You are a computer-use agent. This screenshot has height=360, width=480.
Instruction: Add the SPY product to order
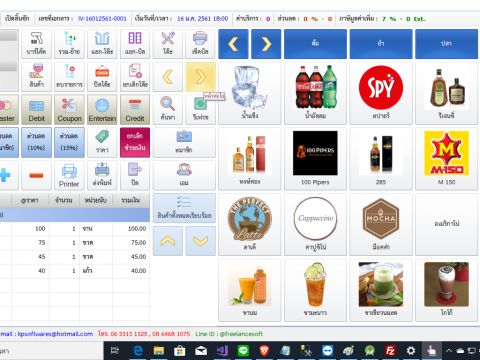pyautogui.click(x=381, y=93)
